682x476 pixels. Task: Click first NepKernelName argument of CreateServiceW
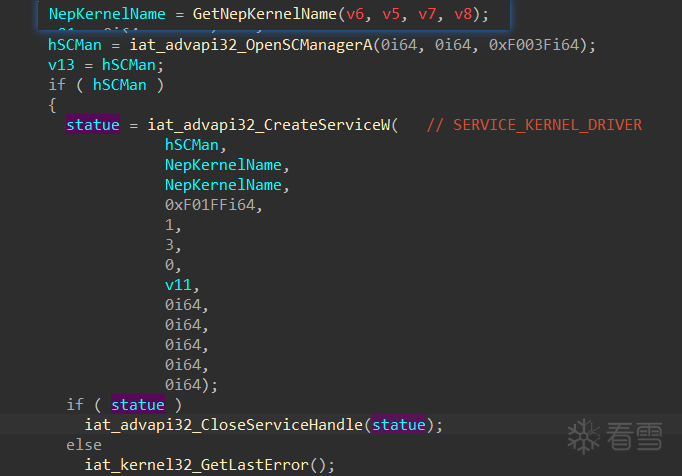pos(223,165)
